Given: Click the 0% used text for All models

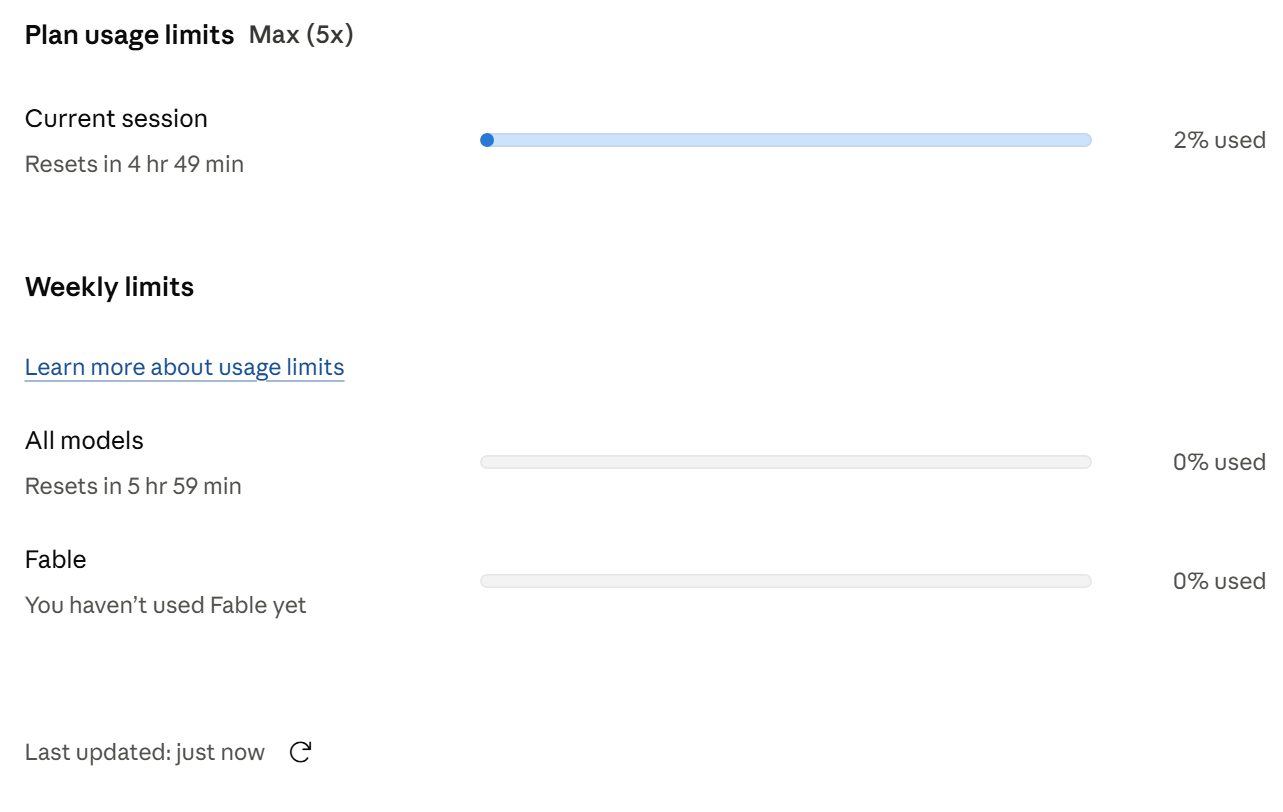Looking at the screenshot, I should (x=1219, y=462).
